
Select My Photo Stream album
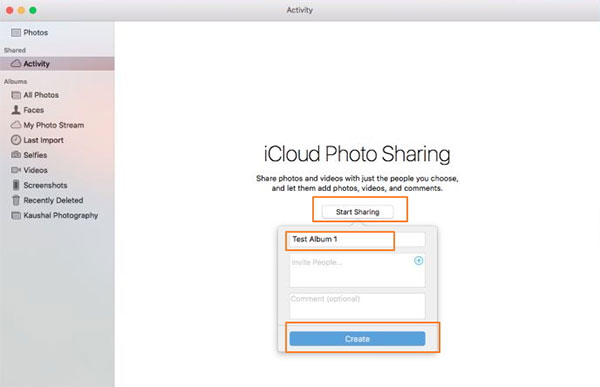pos(57,125)
